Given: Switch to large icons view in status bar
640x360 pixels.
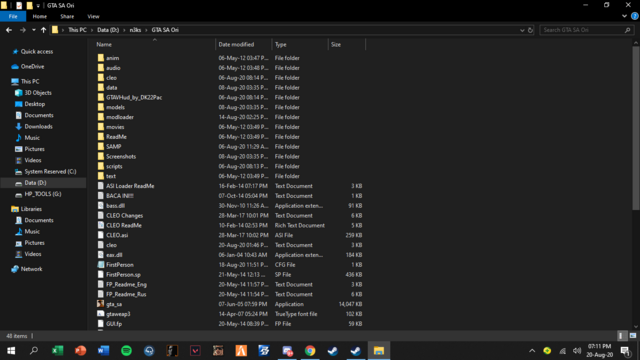Looking at the screenshot, I should point(633,336).
